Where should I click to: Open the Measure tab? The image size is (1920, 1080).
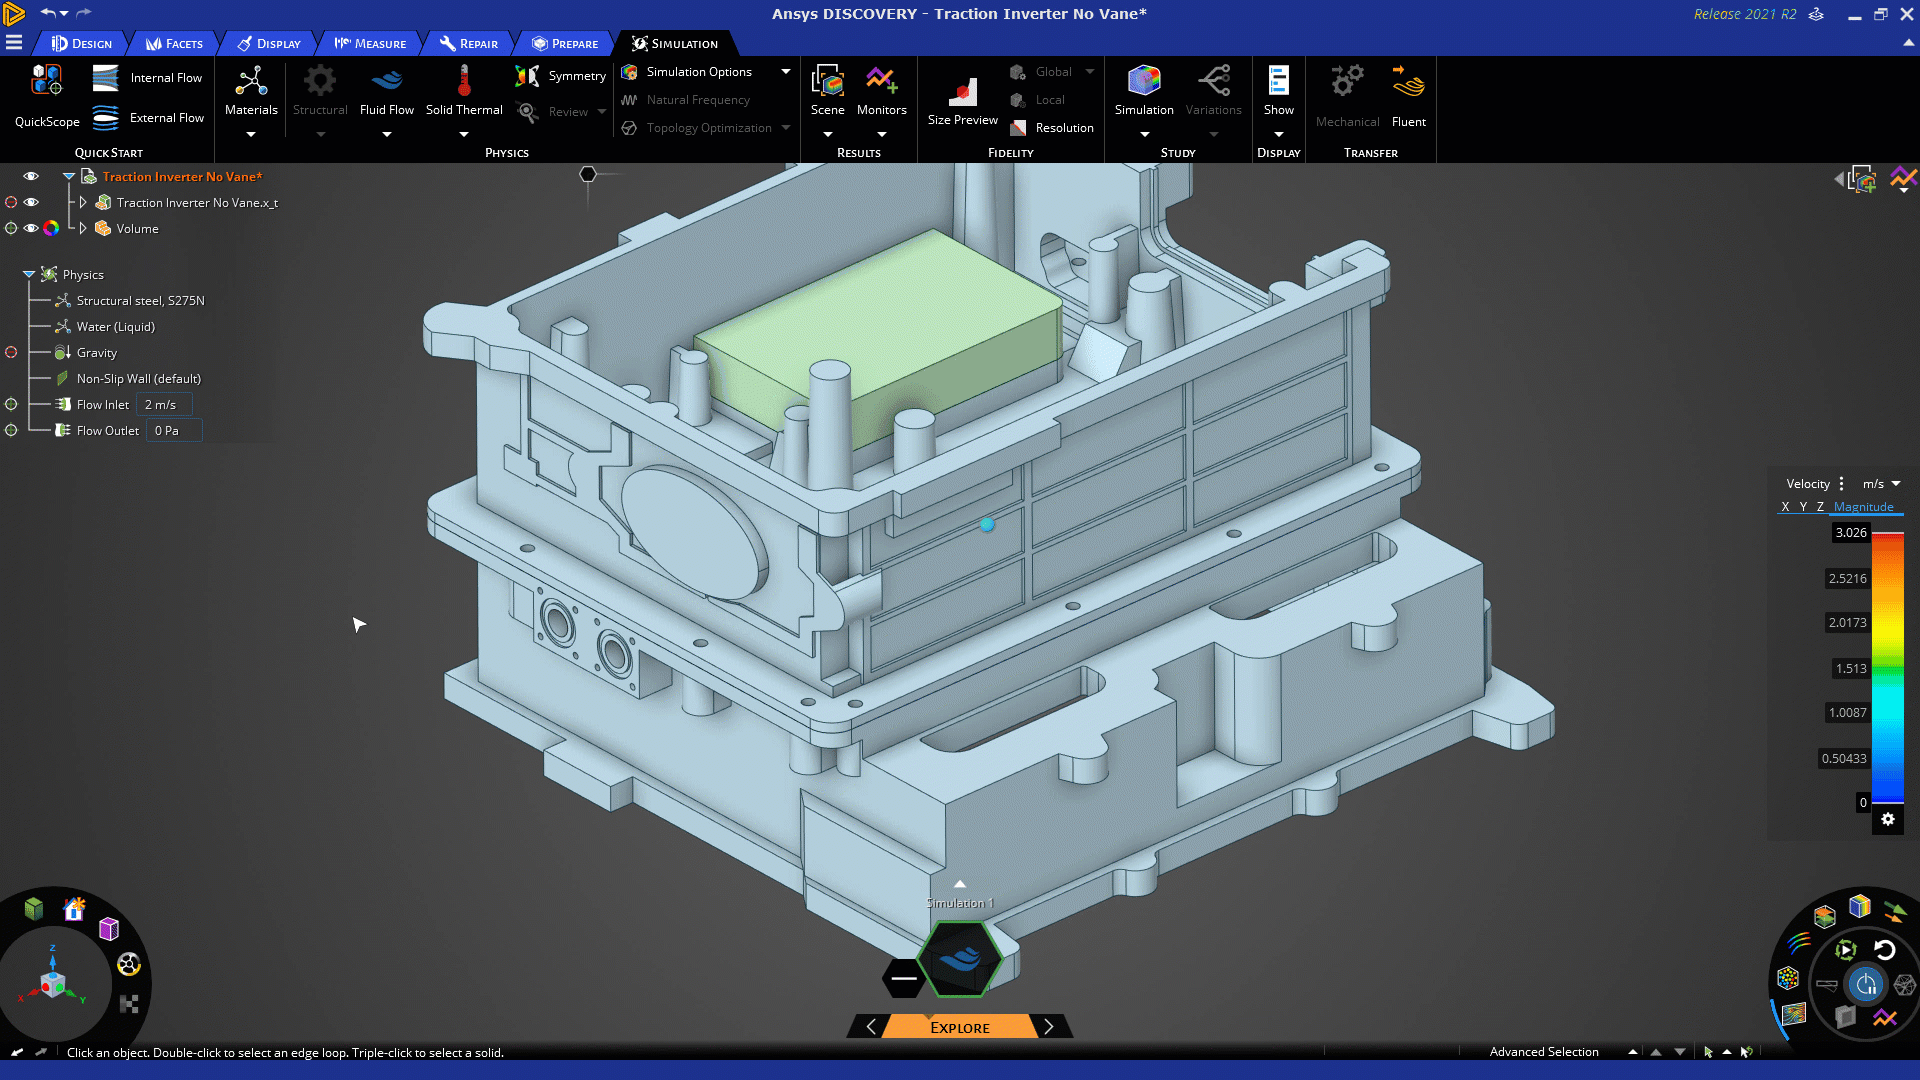tap(370, 44)
